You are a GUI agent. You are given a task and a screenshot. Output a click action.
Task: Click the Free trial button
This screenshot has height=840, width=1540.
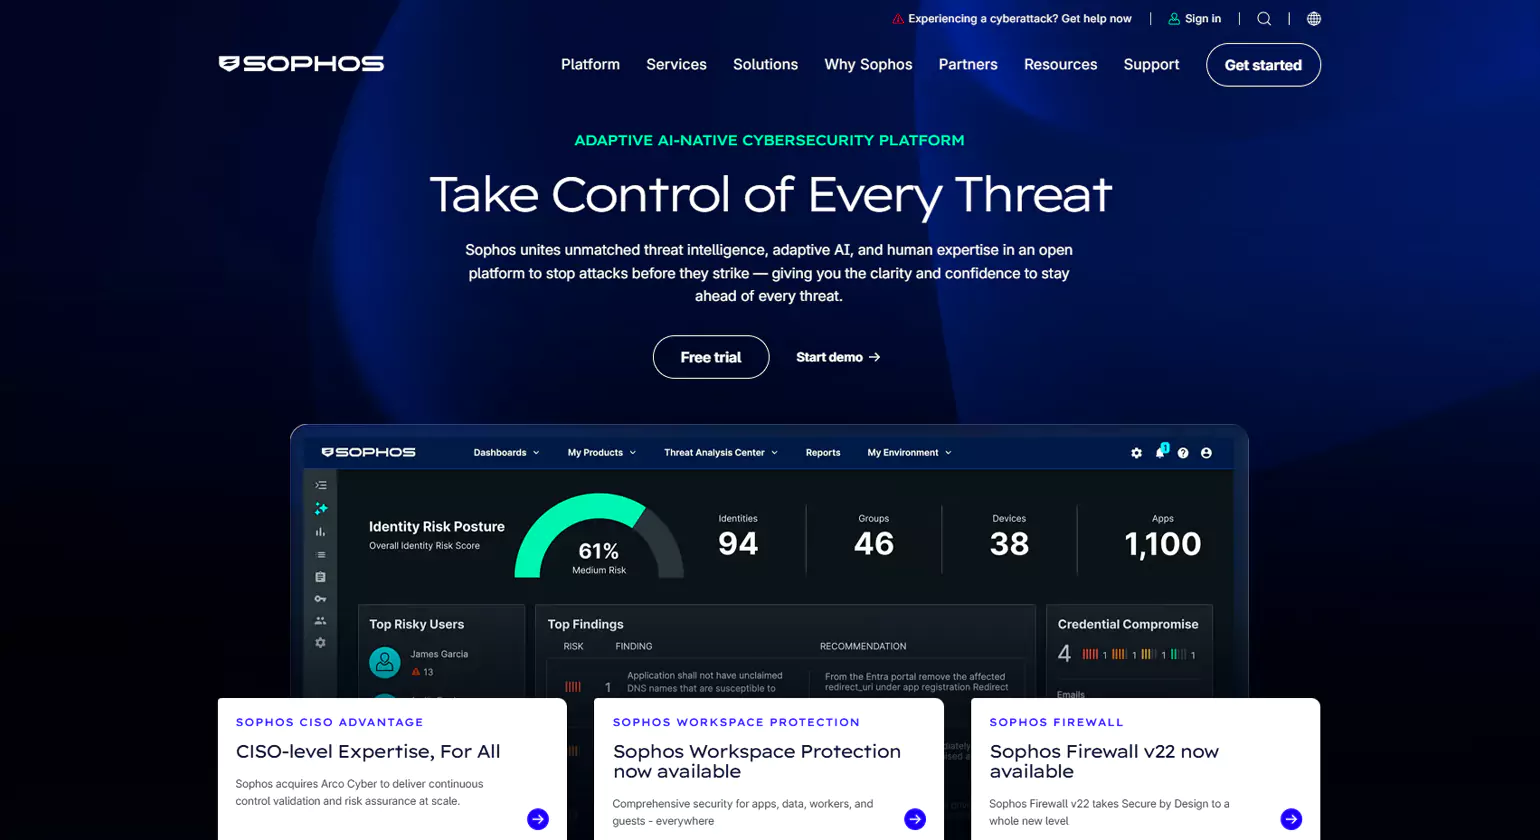click(710, 357)
